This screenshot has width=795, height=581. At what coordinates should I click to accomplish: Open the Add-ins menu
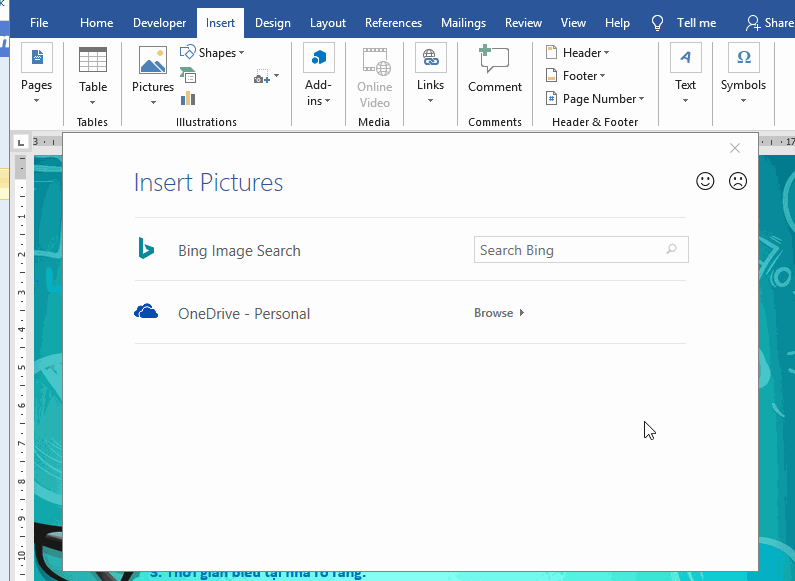318,75
